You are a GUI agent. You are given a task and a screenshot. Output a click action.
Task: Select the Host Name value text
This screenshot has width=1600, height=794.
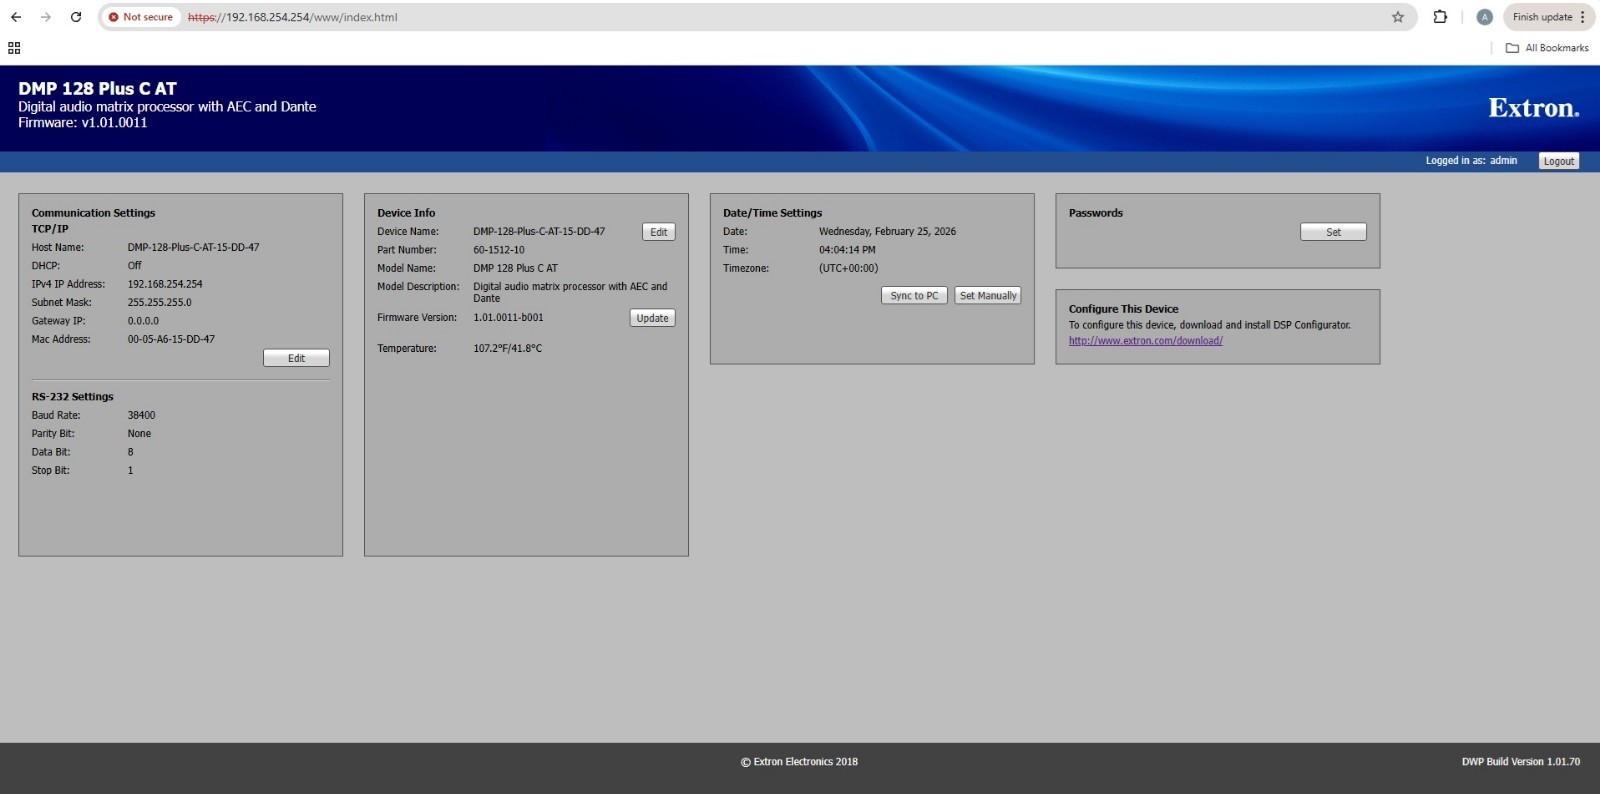(x=193, y=247)
